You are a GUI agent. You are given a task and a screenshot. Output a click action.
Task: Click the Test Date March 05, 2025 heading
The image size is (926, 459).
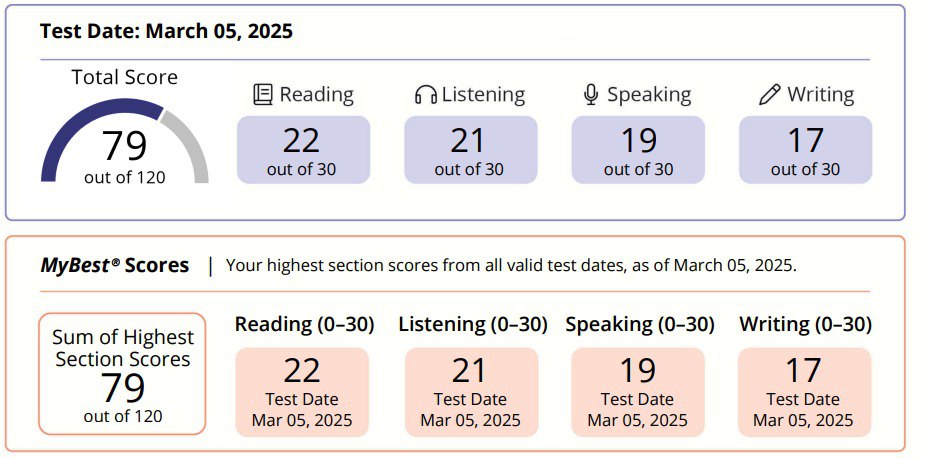click(167, 31)
